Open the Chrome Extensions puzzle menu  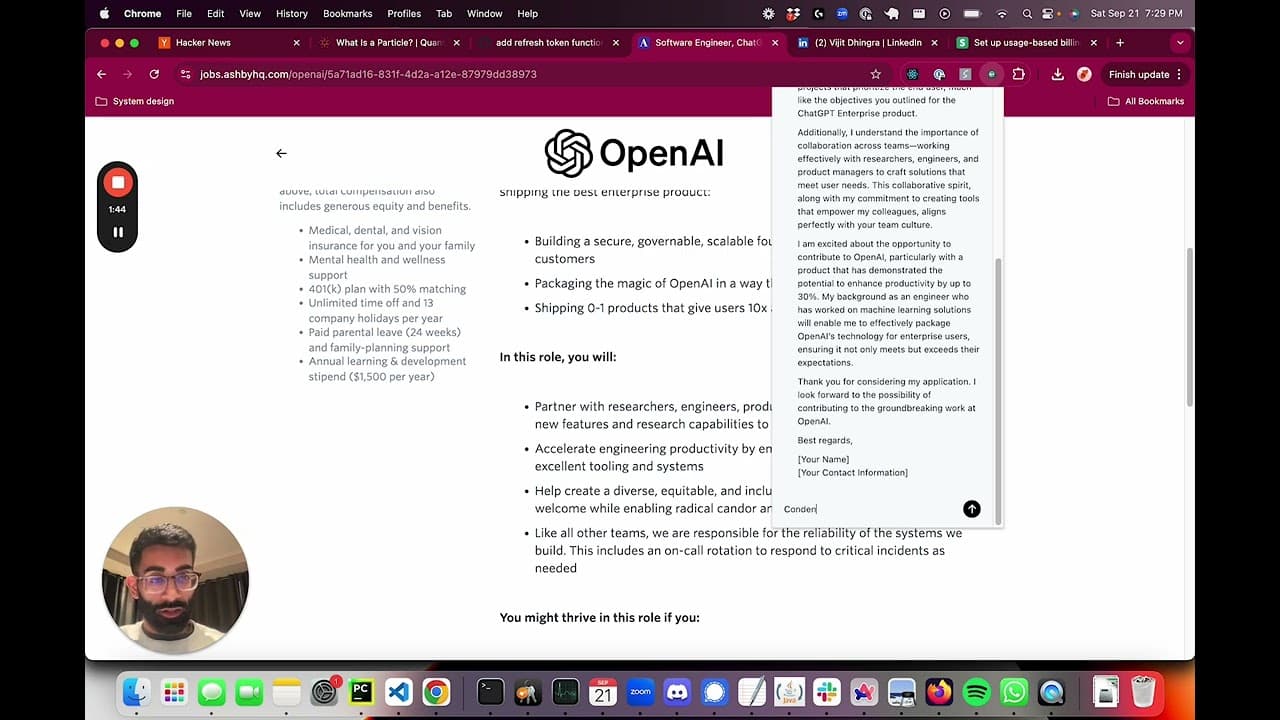tap(1018, 74)
